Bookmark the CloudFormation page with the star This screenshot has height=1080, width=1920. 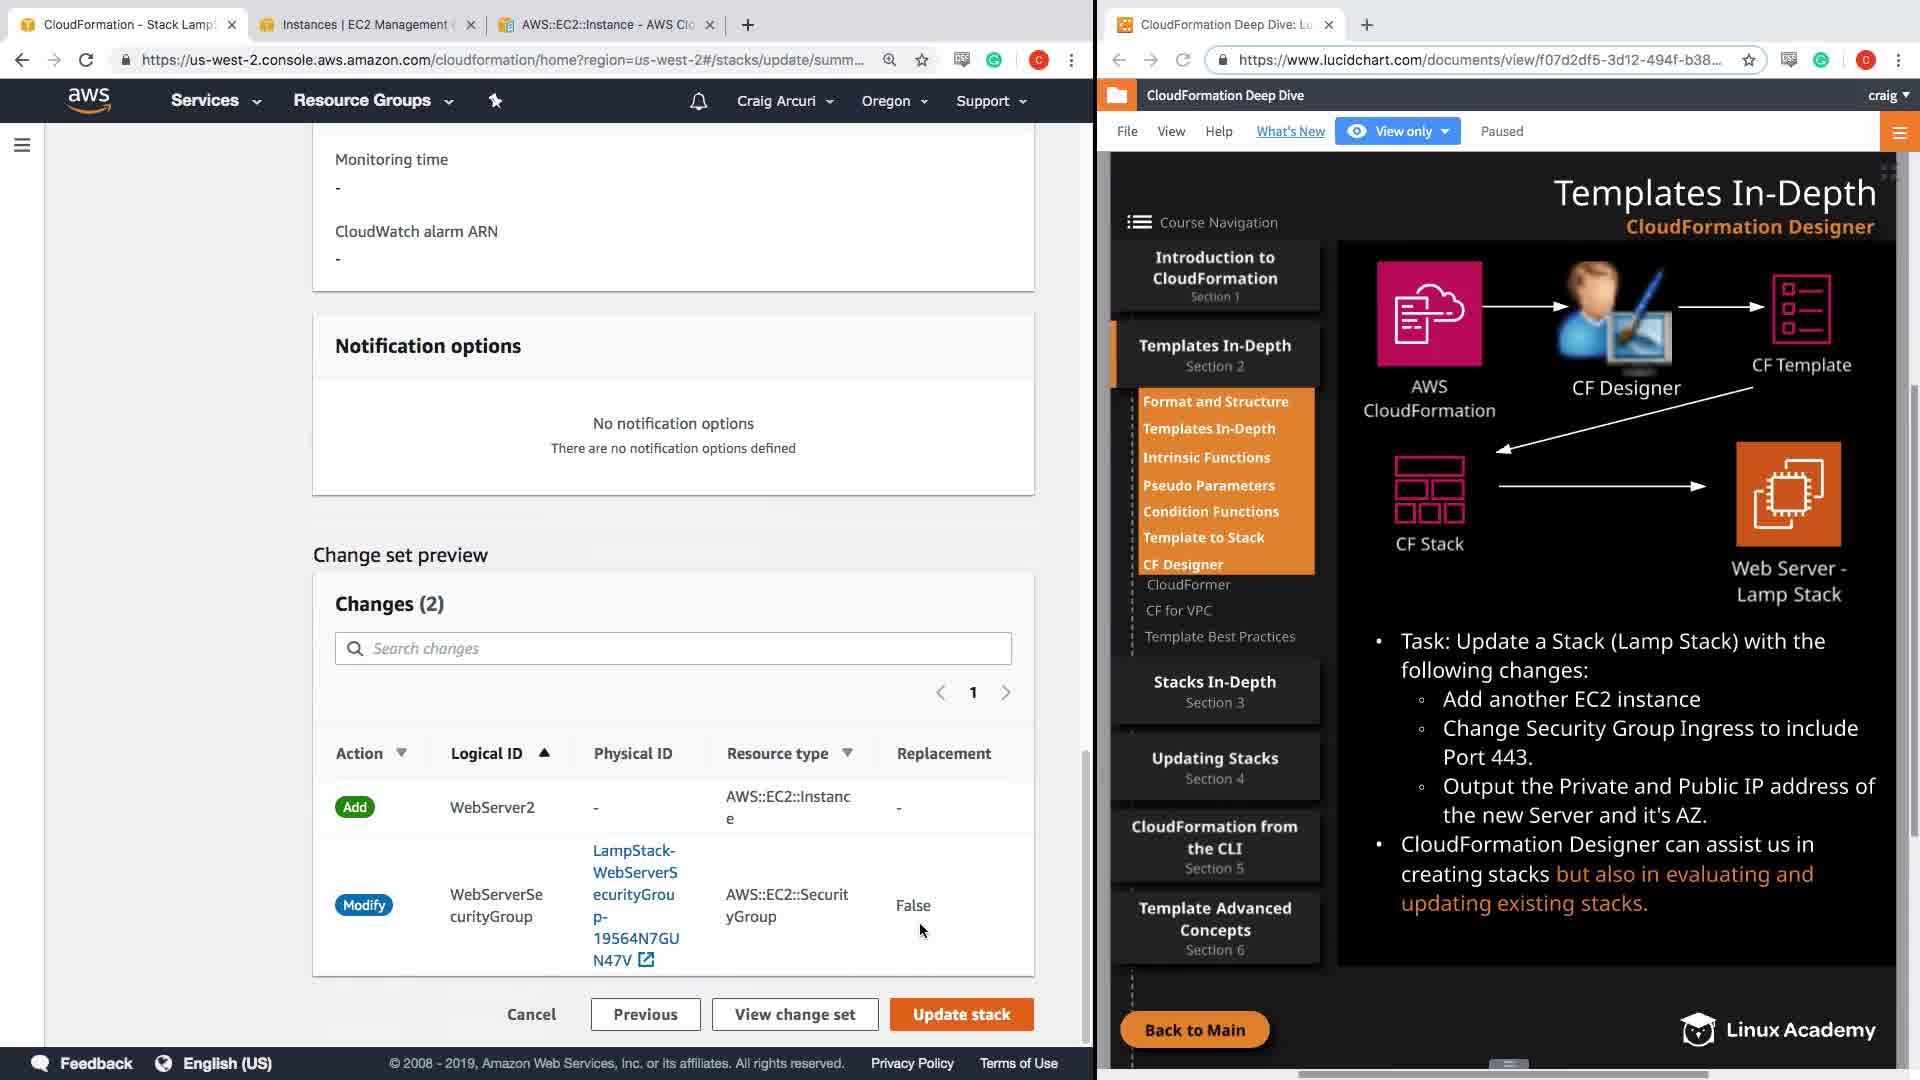921,60
